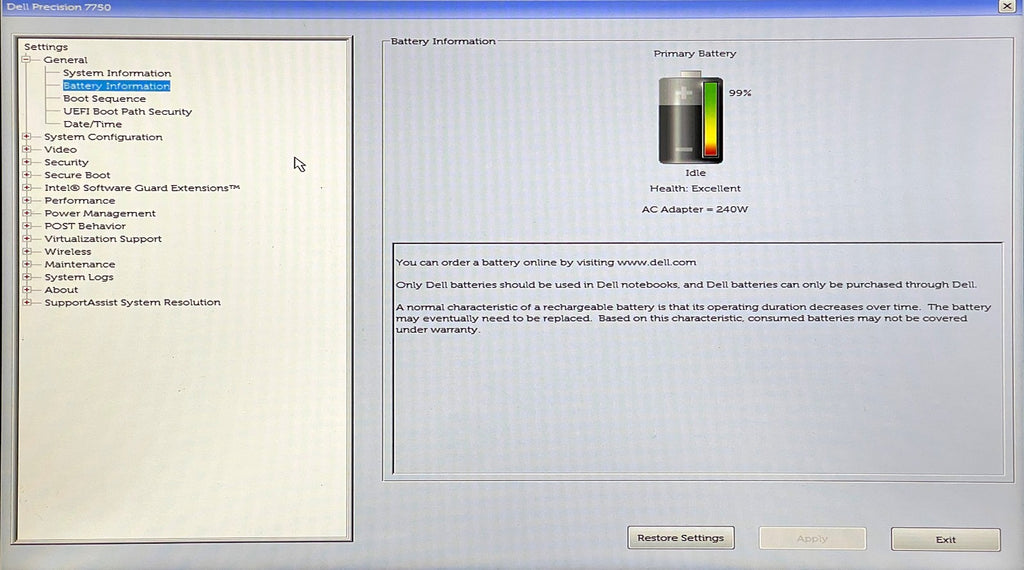Expand the Power Management node
This screenshot has width=1024, height=570.
(x=27, y=213)
